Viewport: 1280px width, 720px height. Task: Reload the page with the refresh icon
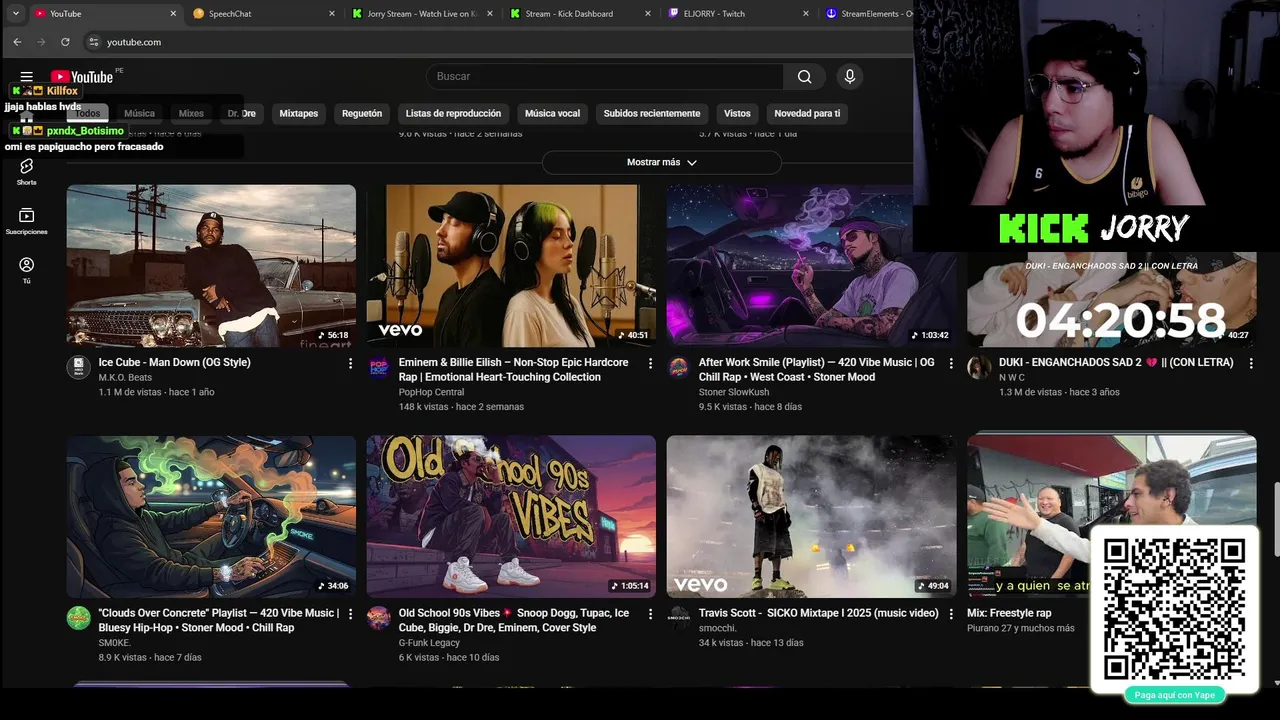coord(65,42)
